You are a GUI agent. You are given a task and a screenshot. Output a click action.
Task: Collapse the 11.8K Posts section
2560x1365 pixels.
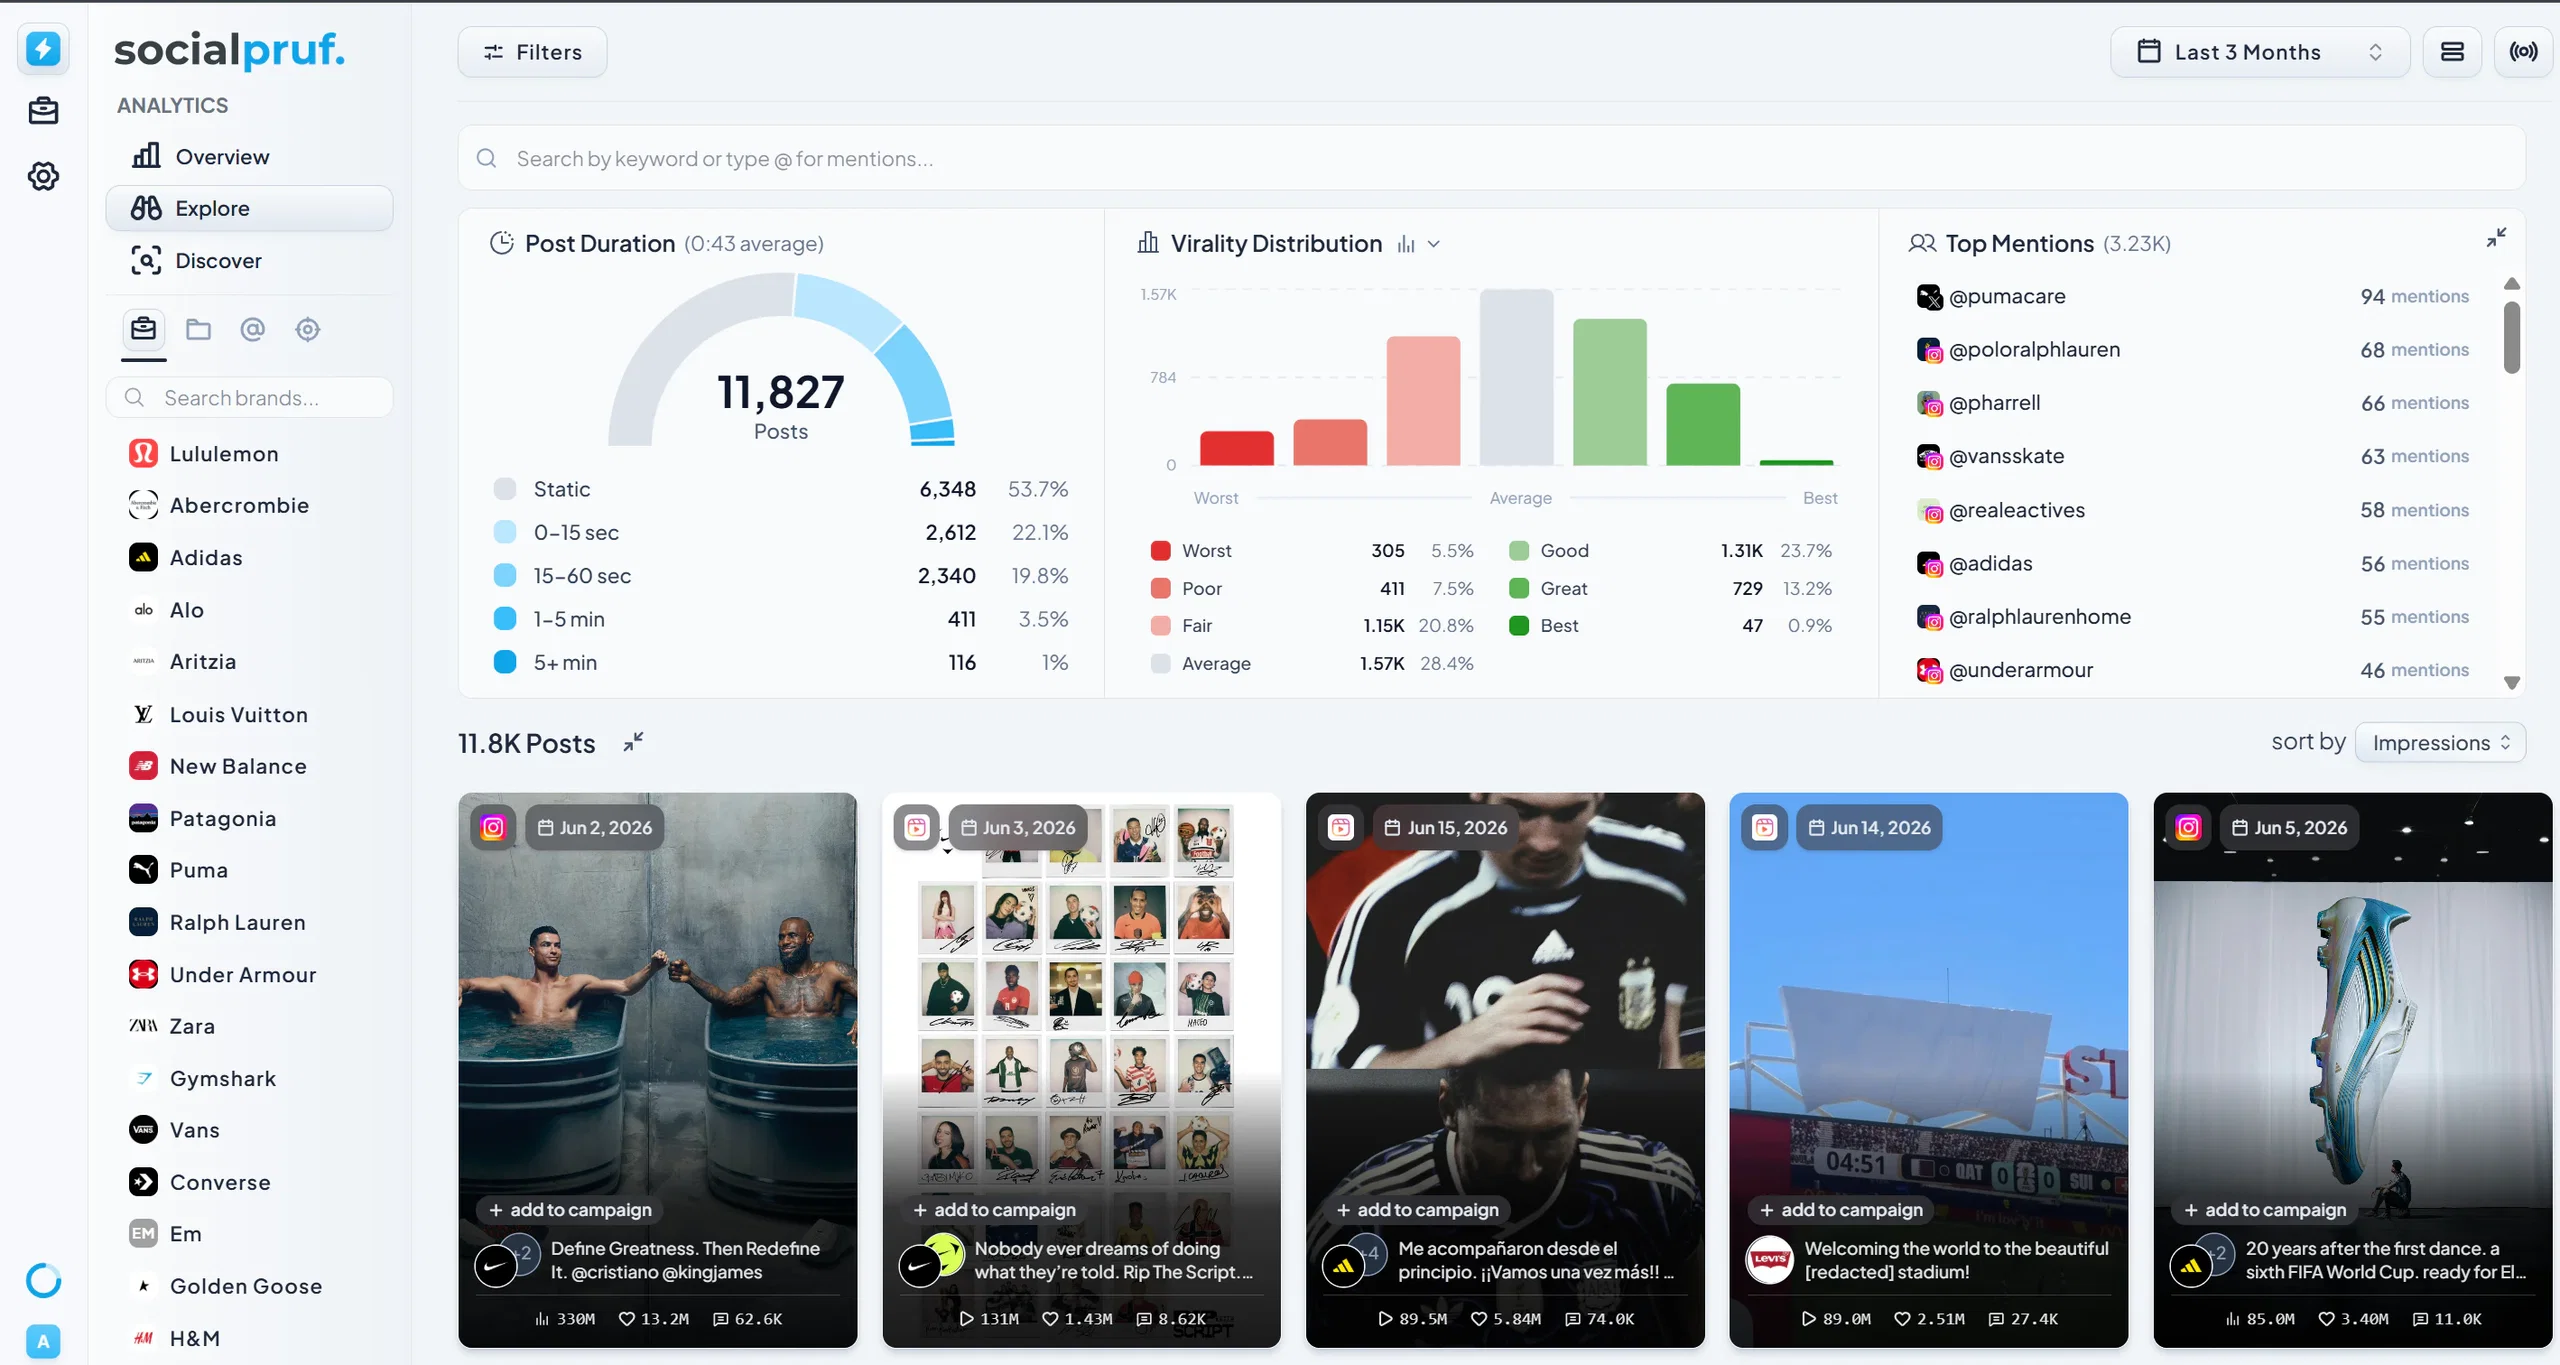(633, 742)
